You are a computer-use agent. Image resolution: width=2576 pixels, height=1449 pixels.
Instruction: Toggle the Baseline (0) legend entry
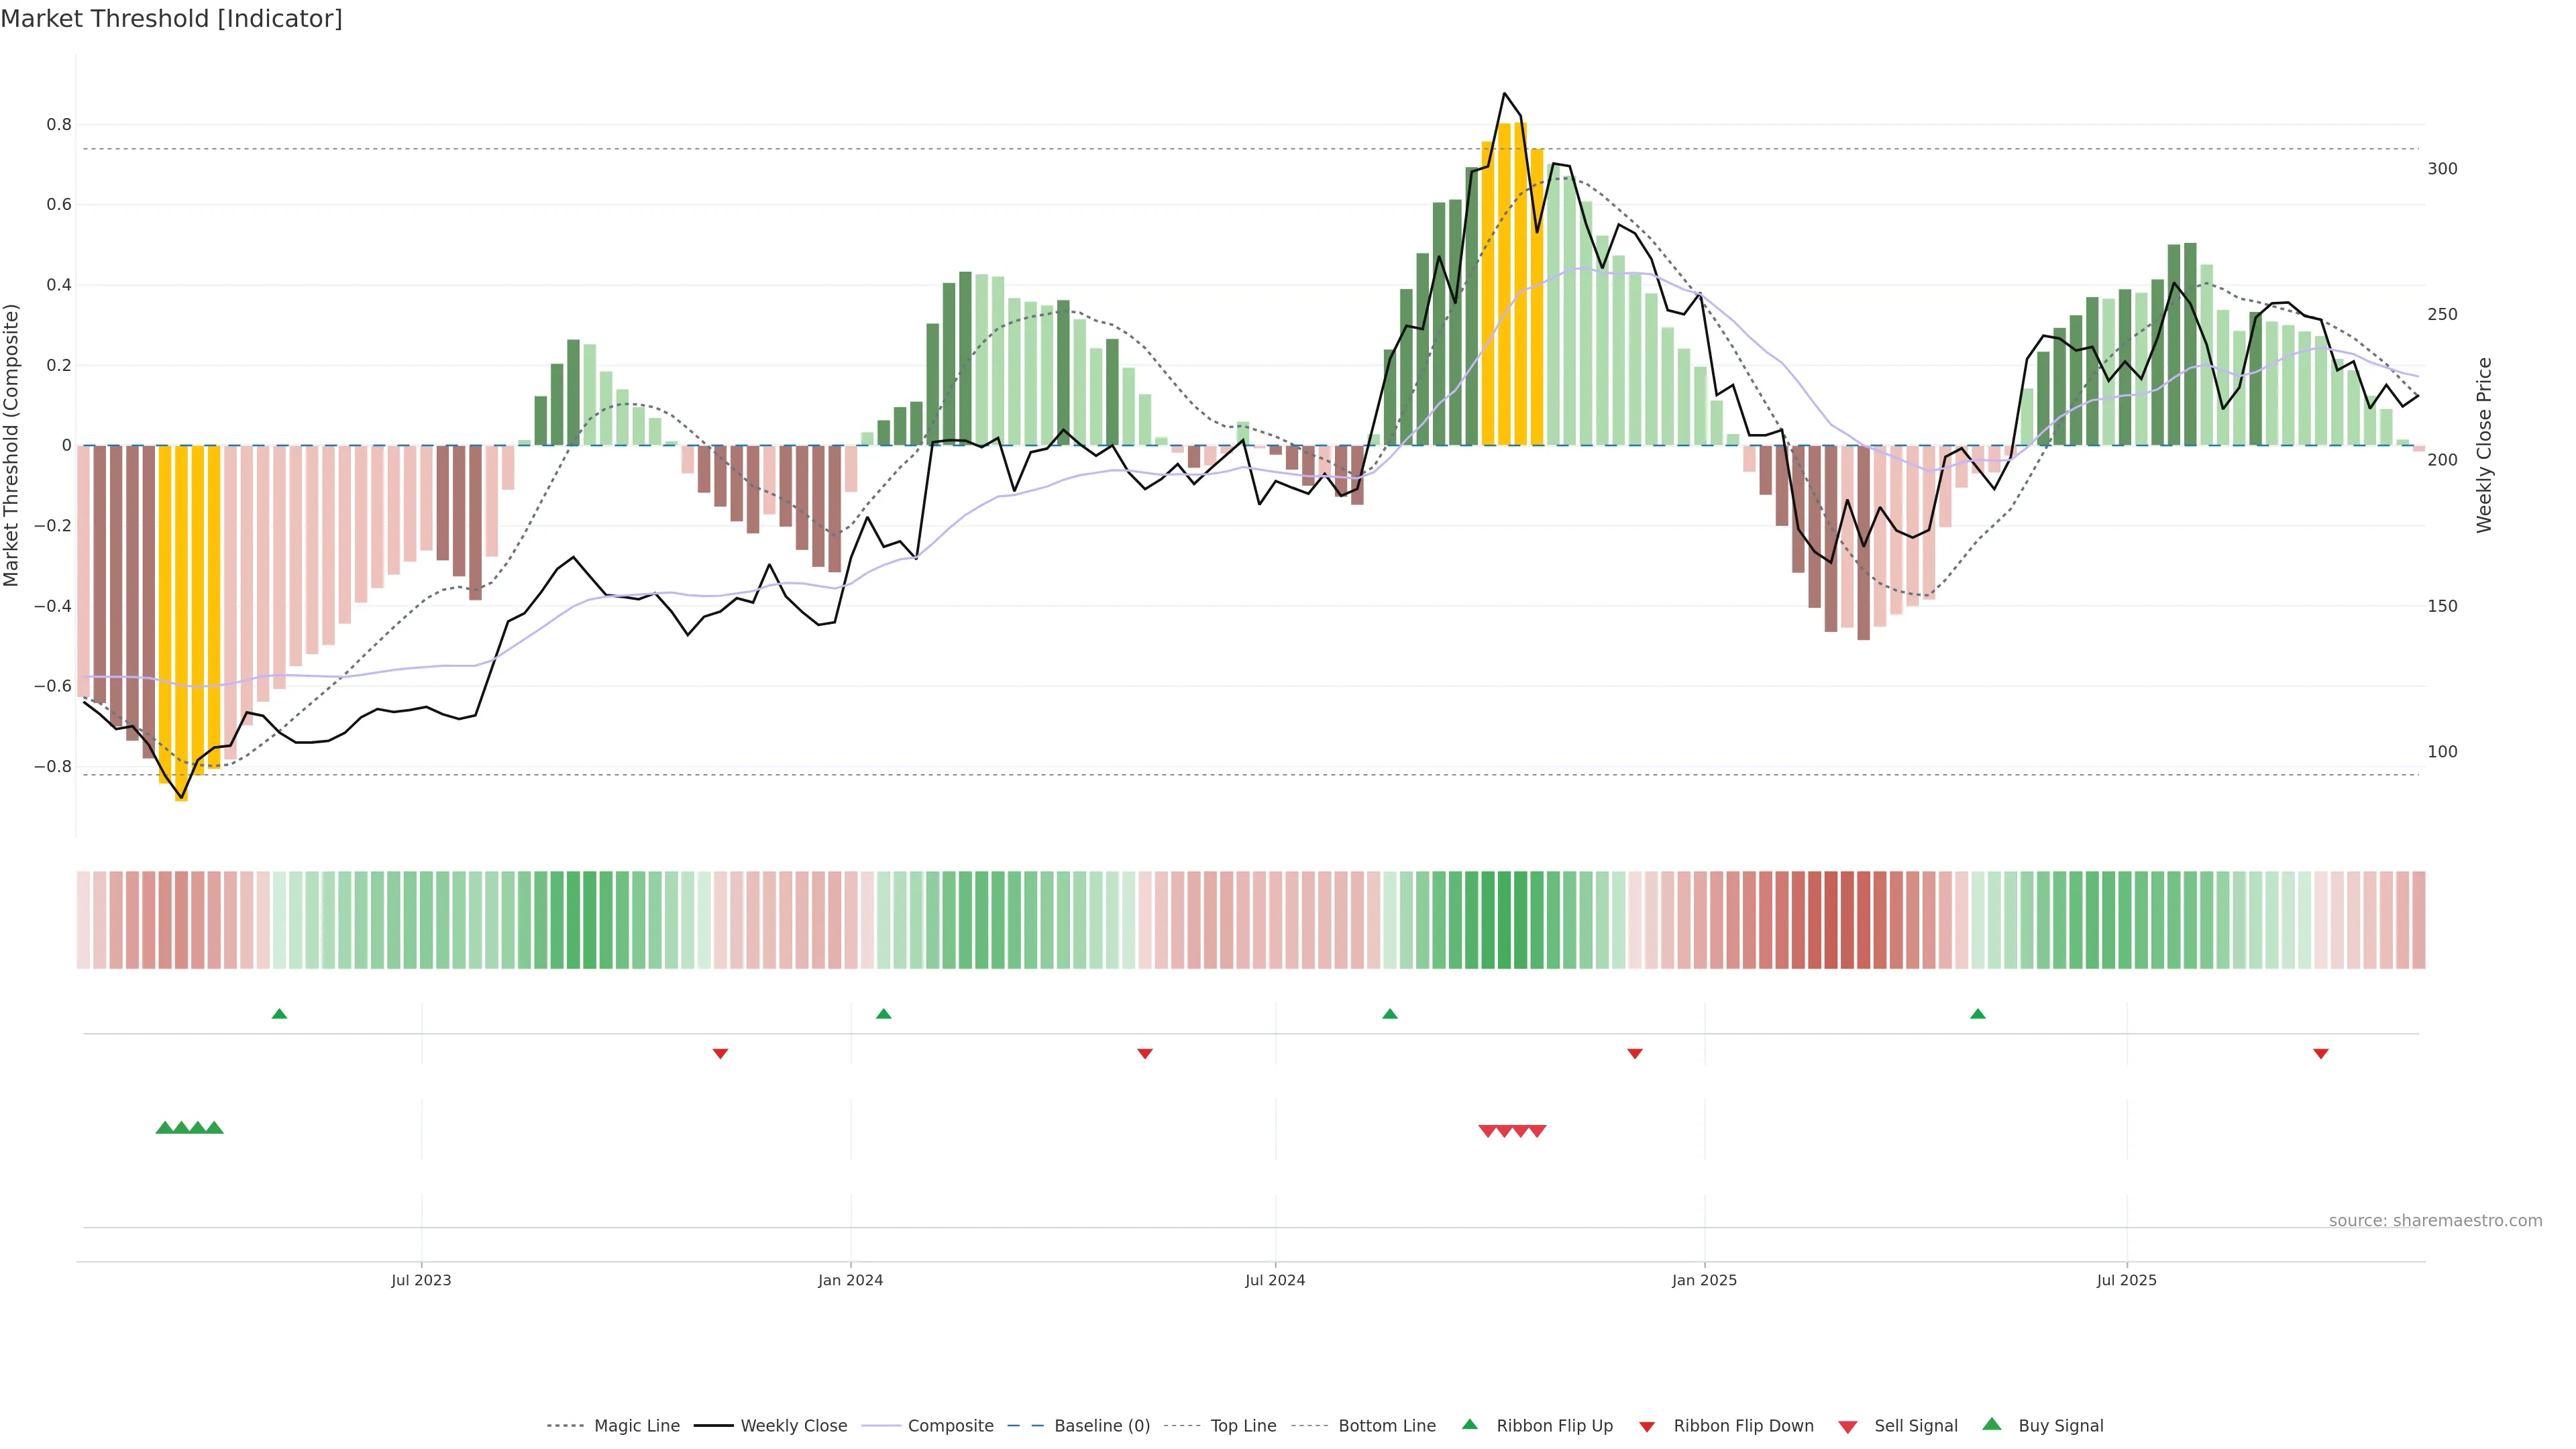(1102, 1426)
